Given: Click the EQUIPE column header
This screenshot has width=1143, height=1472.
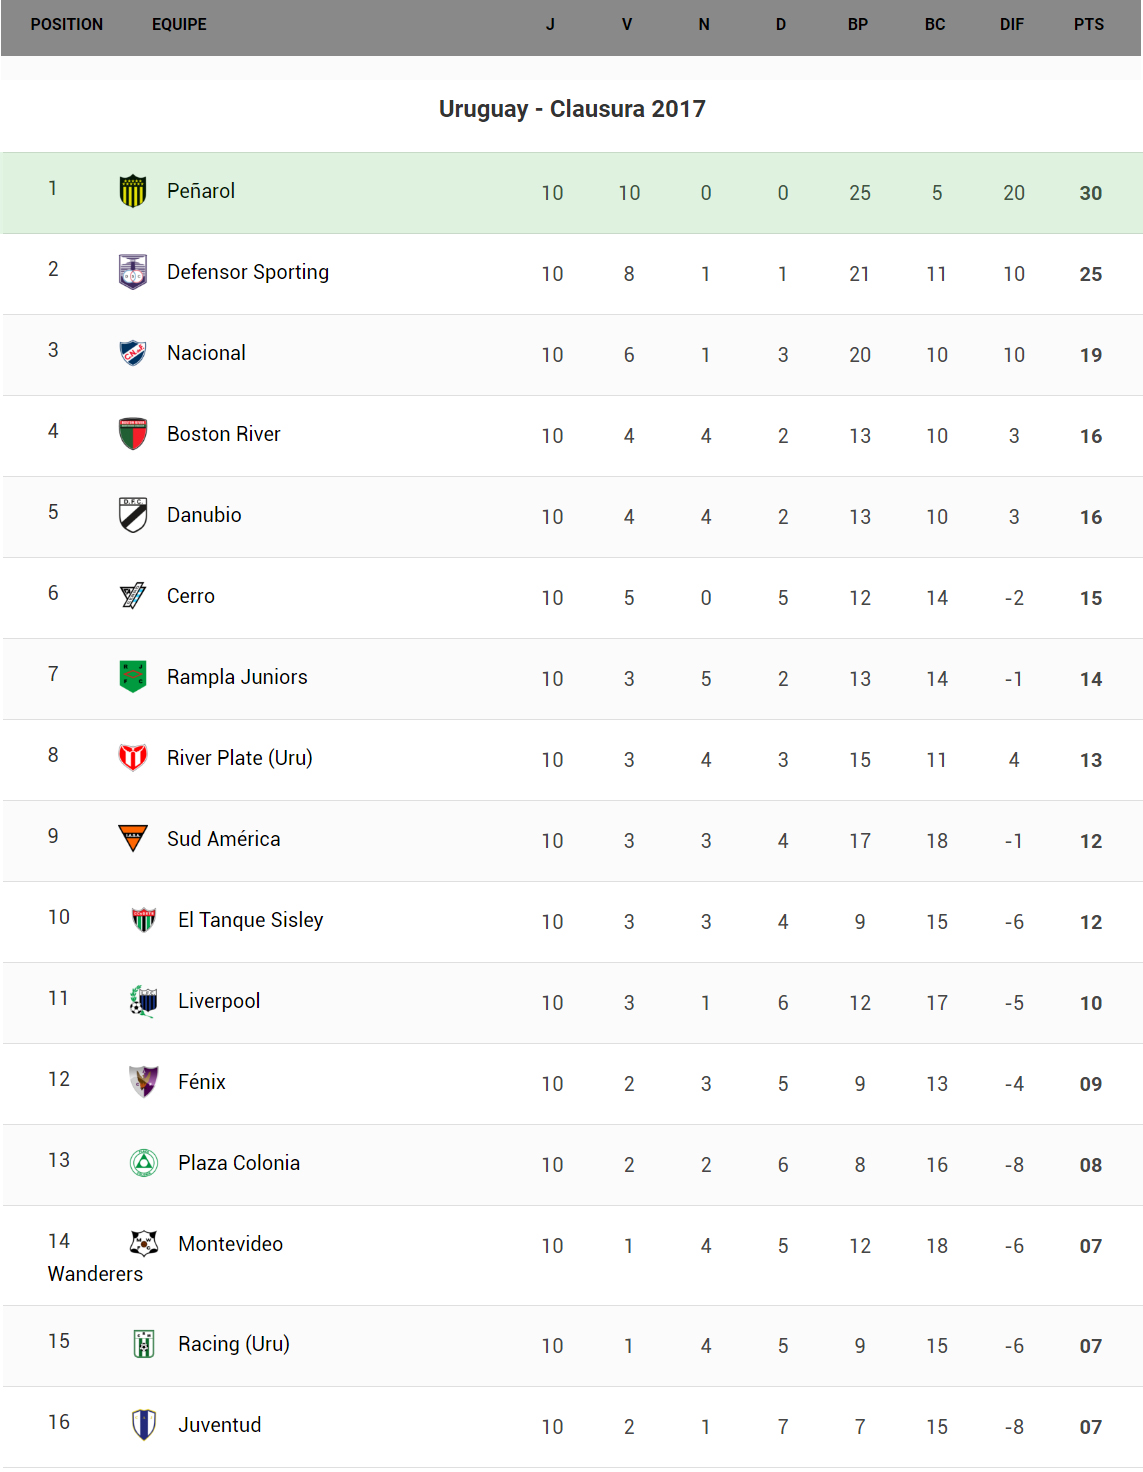Looking at the screenshot, I should click(179, 25).
